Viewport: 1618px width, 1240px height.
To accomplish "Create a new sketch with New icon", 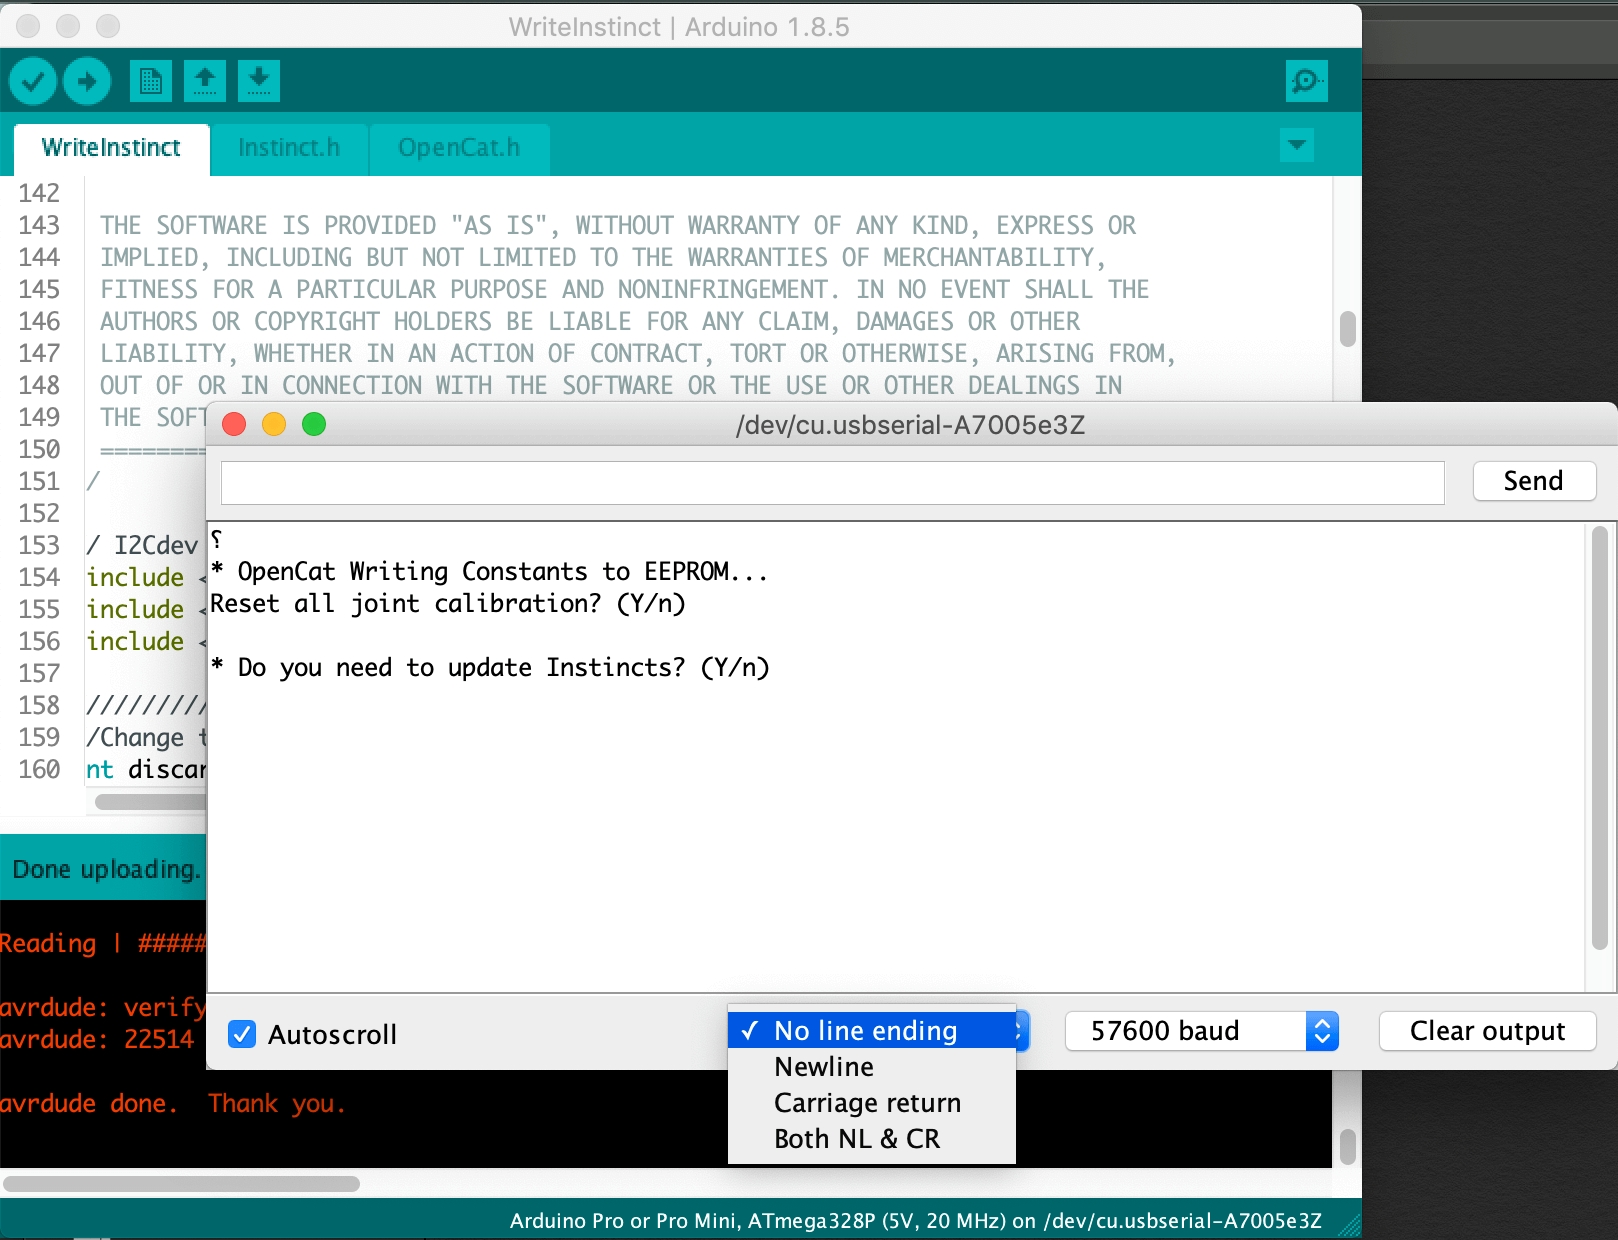I will point(151,81).
